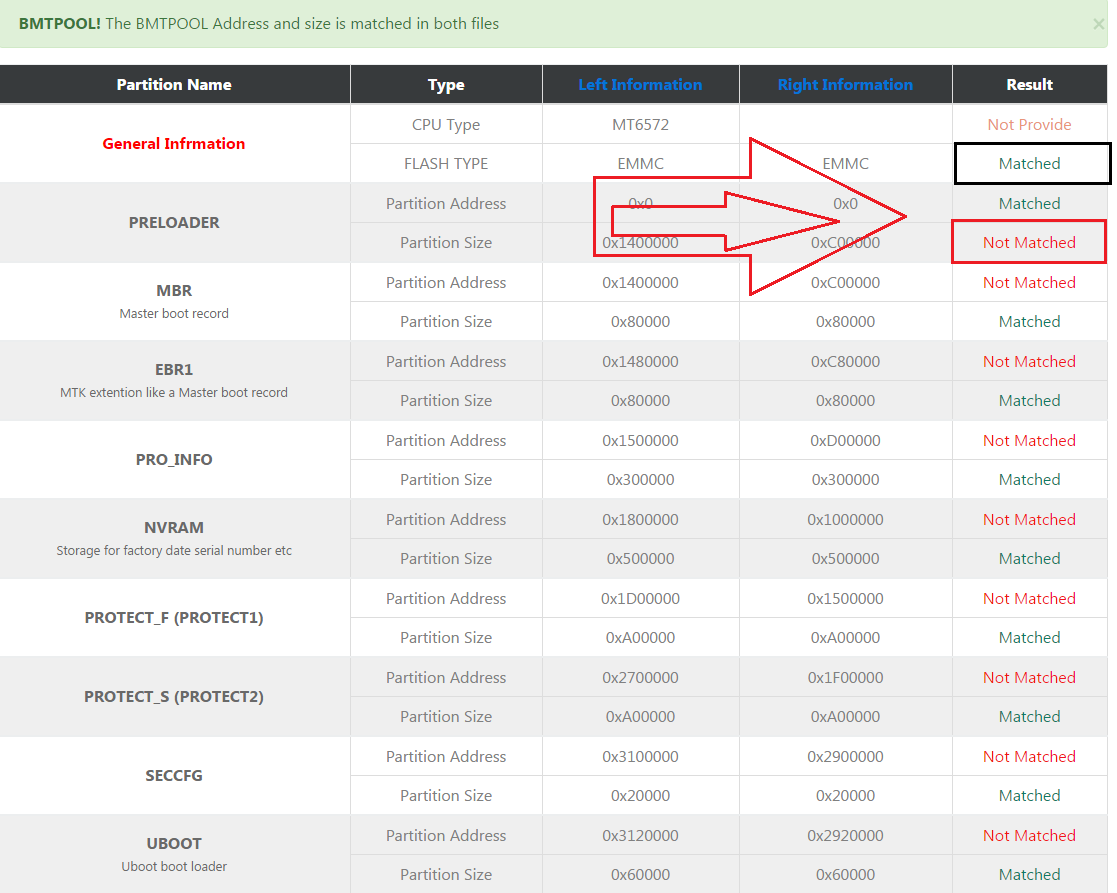This screenshot has height=893, width=1117.
Task: Click PRO_INFO right address 0xD00000
Action: (x=846, y=441)
